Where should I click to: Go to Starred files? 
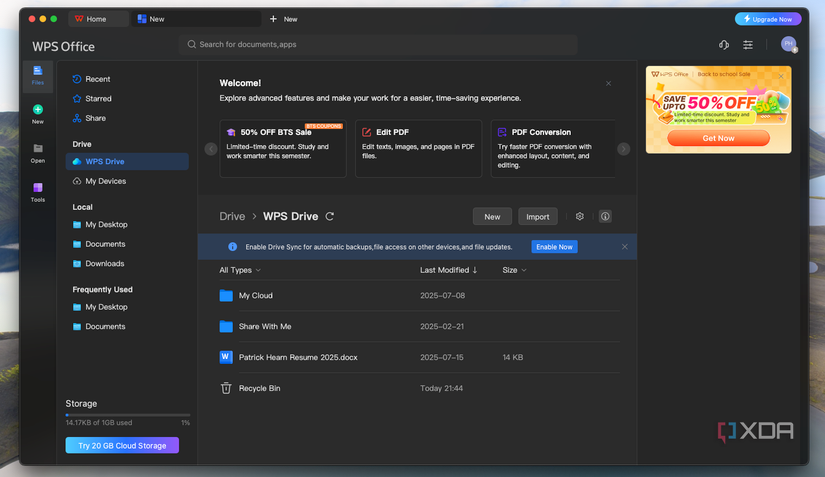tap(92, 99)
